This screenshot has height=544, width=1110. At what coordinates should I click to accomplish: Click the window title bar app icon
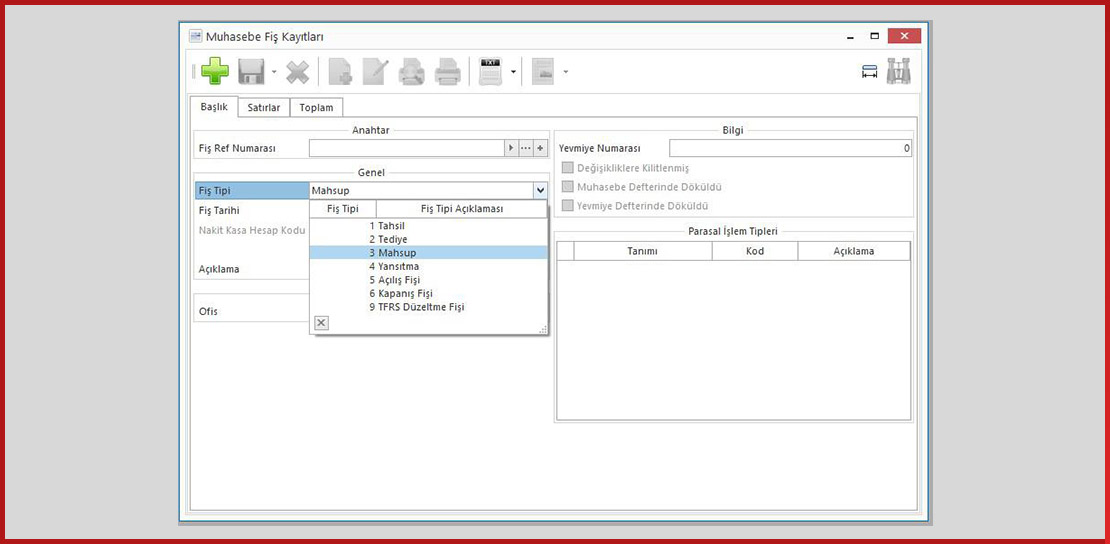point(195,36)
